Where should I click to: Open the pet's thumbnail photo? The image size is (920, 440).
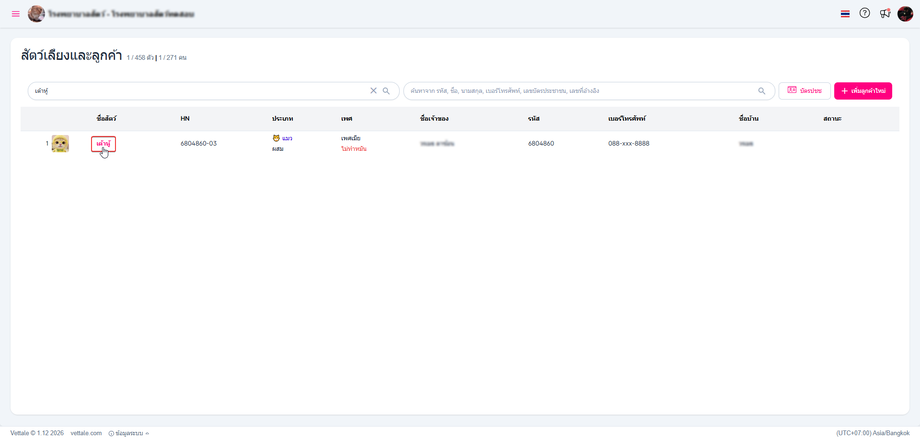[x=61, y=144]
